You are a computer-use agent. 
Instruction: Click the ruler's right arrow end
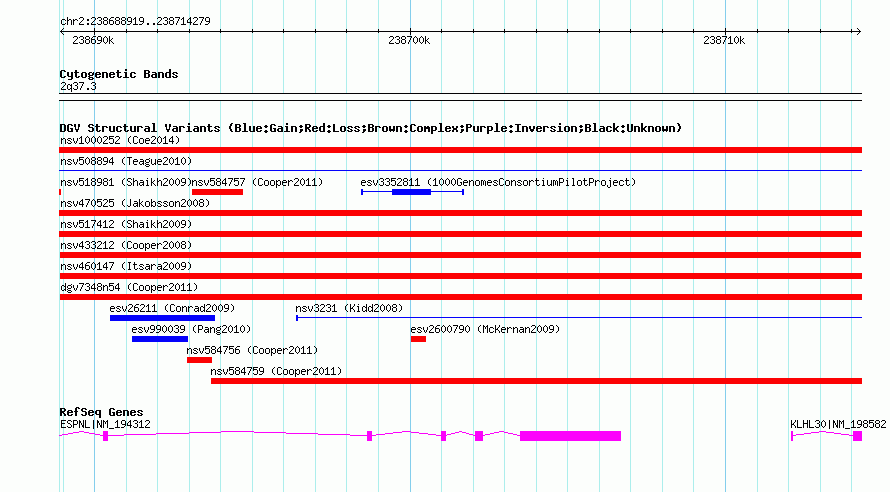pos(858,32)
